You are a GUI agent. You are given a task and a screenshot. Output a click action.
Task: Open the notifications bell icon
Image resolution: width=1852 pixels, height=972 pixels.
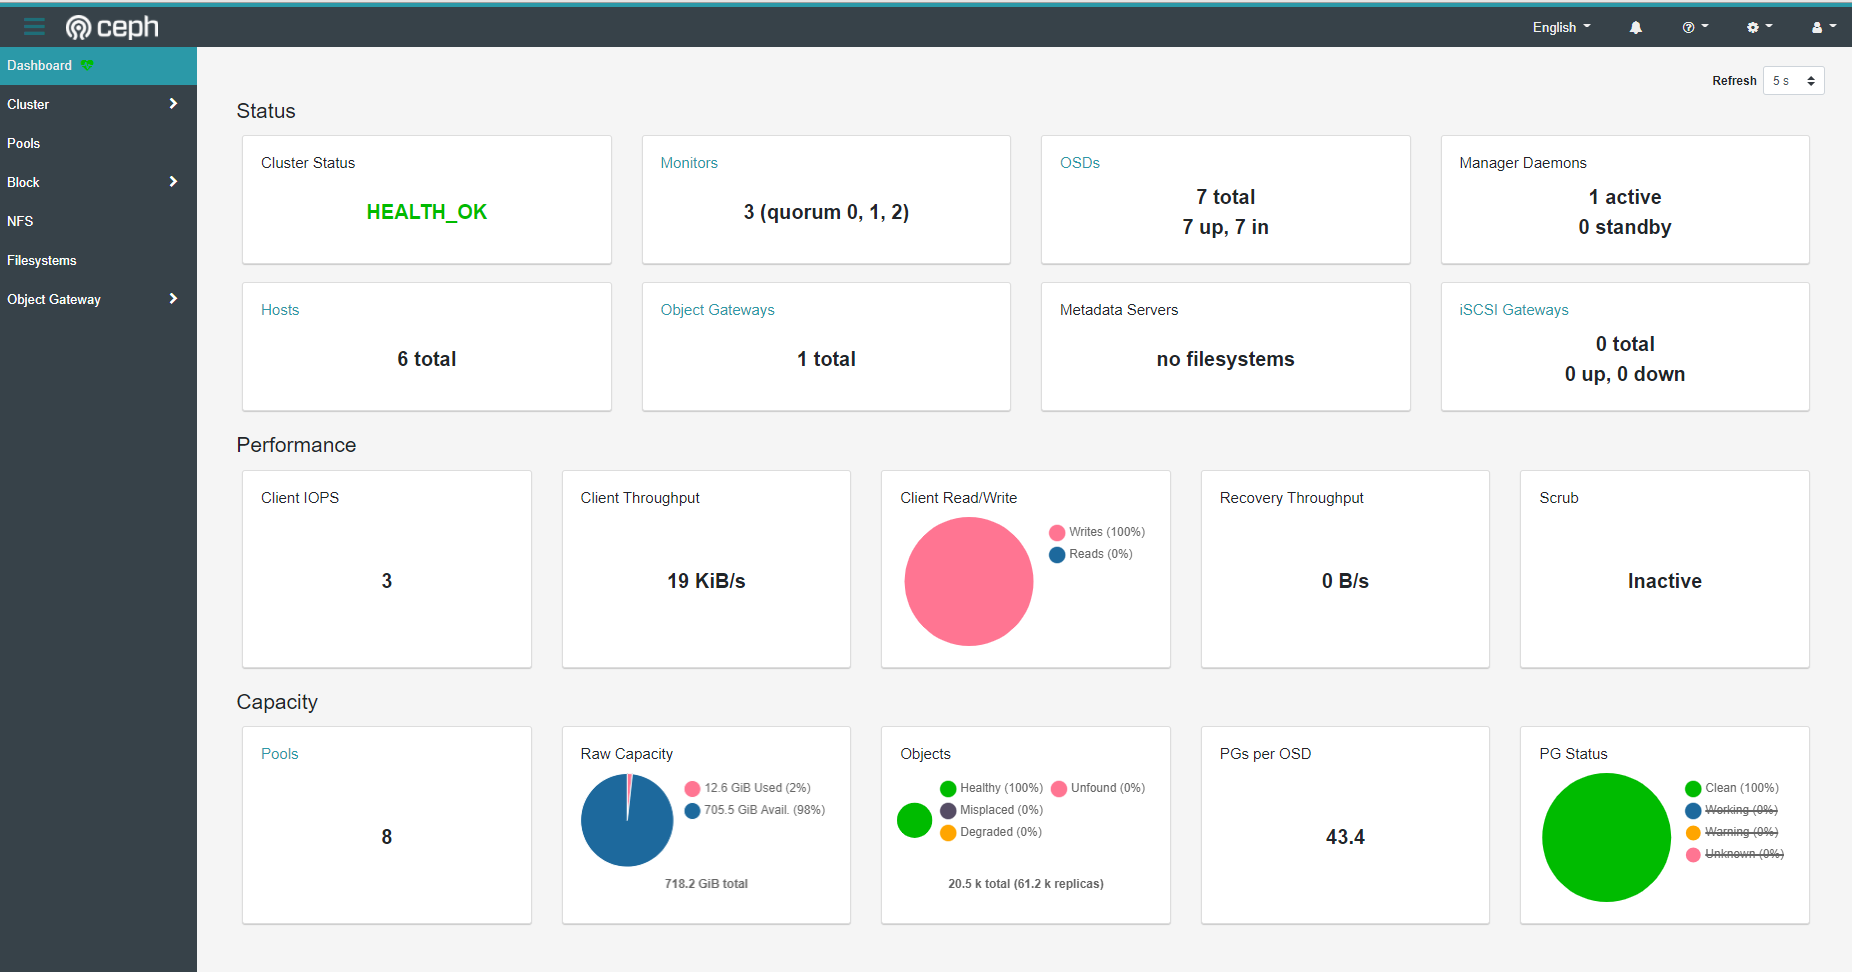1636,27
